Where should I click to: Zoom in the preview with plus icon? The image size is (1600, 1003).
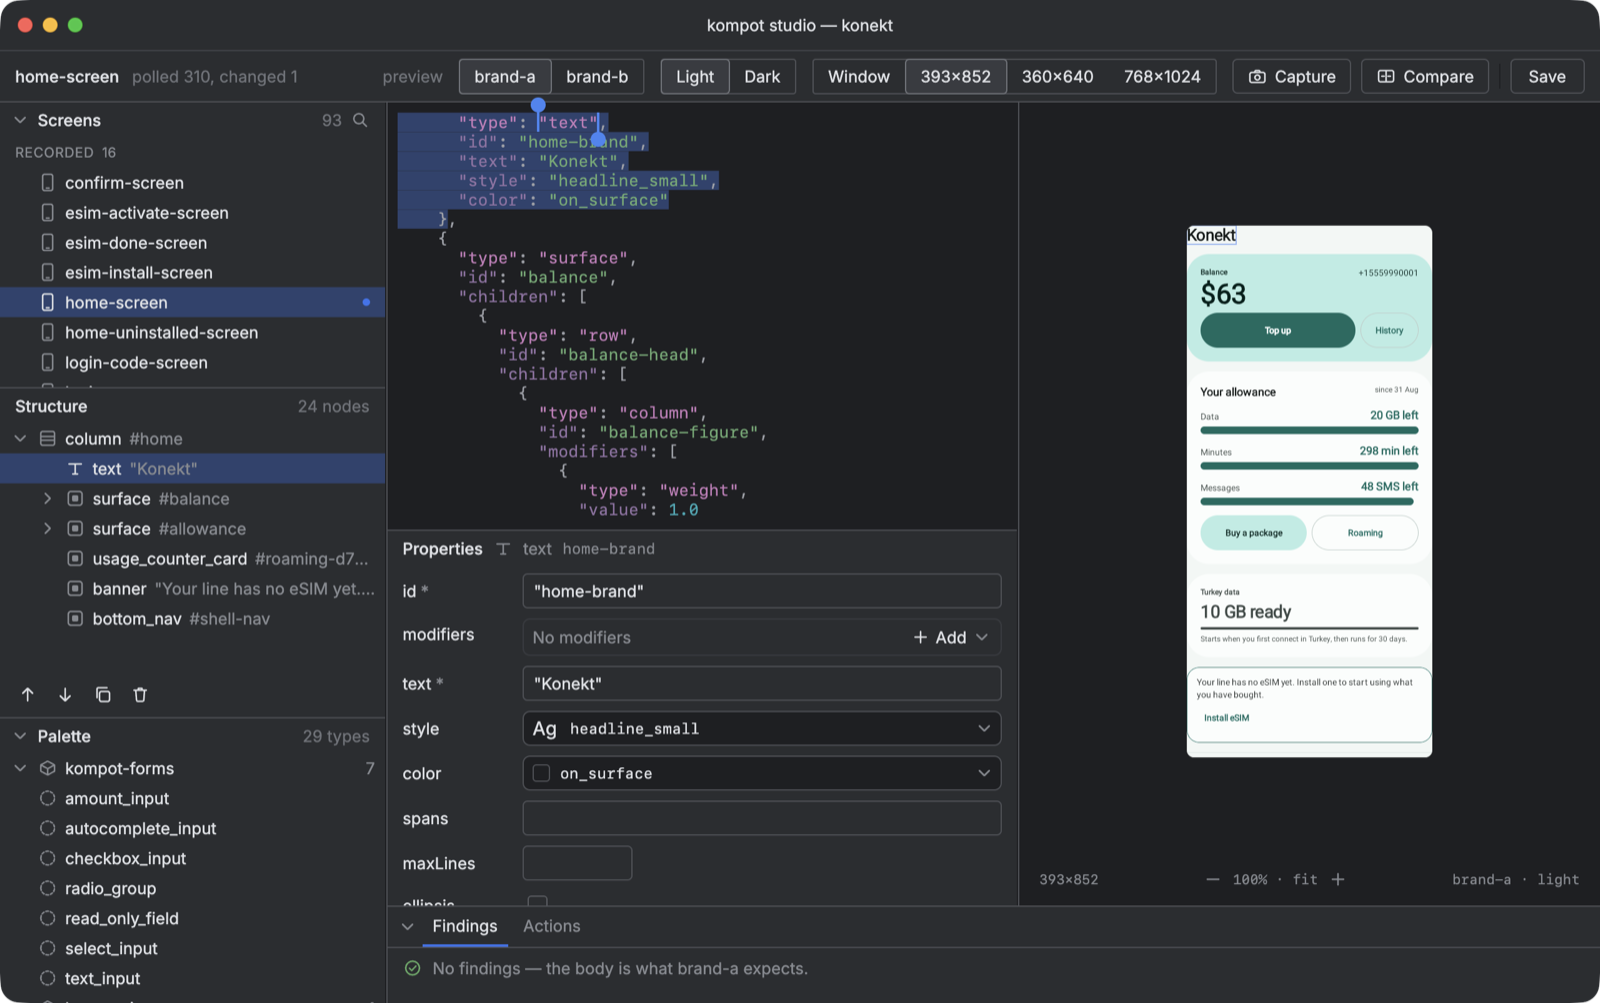click(x=1338, y=880)
